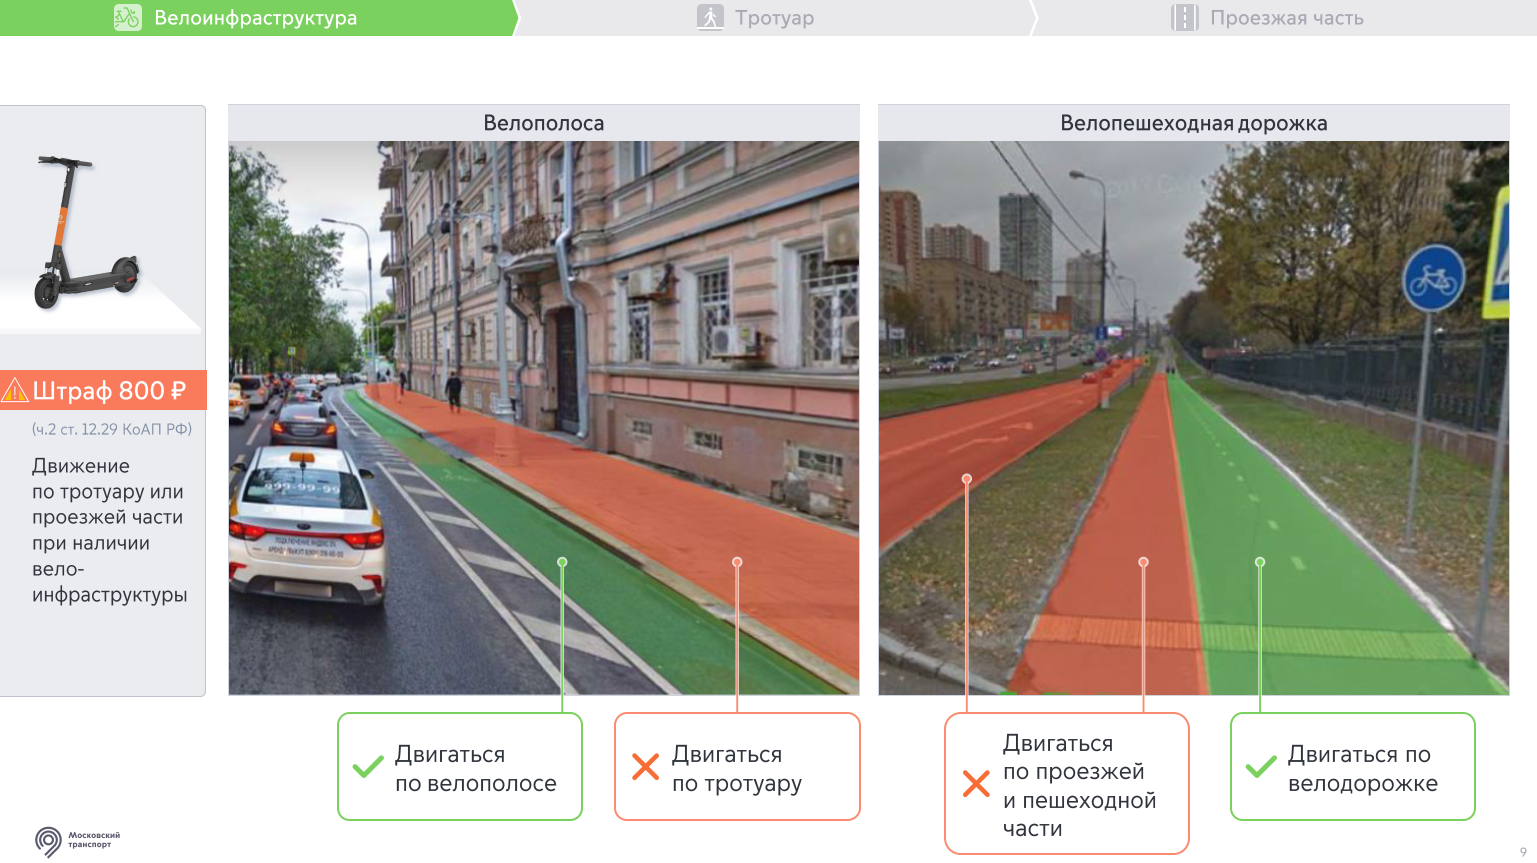This screenshot has width=1537, height=863.
Task: Click the Движение по тротуару description text
Action: point(109,530)
